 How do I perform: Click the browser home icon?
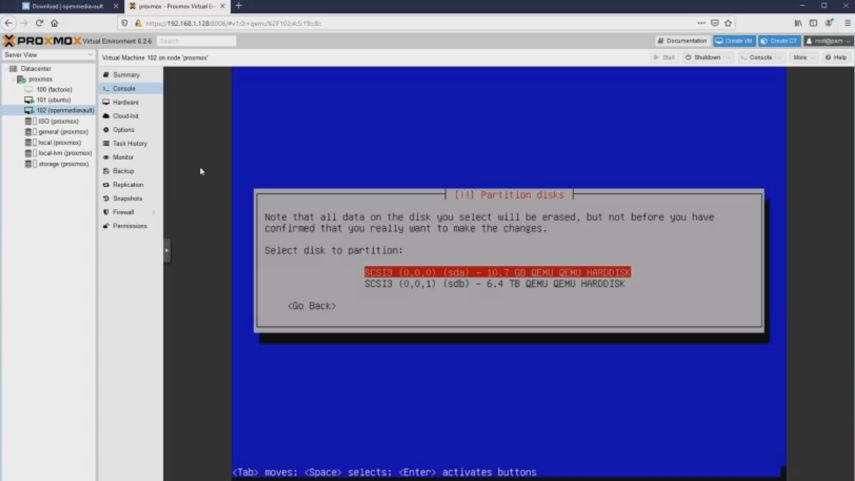pos(54,23)
